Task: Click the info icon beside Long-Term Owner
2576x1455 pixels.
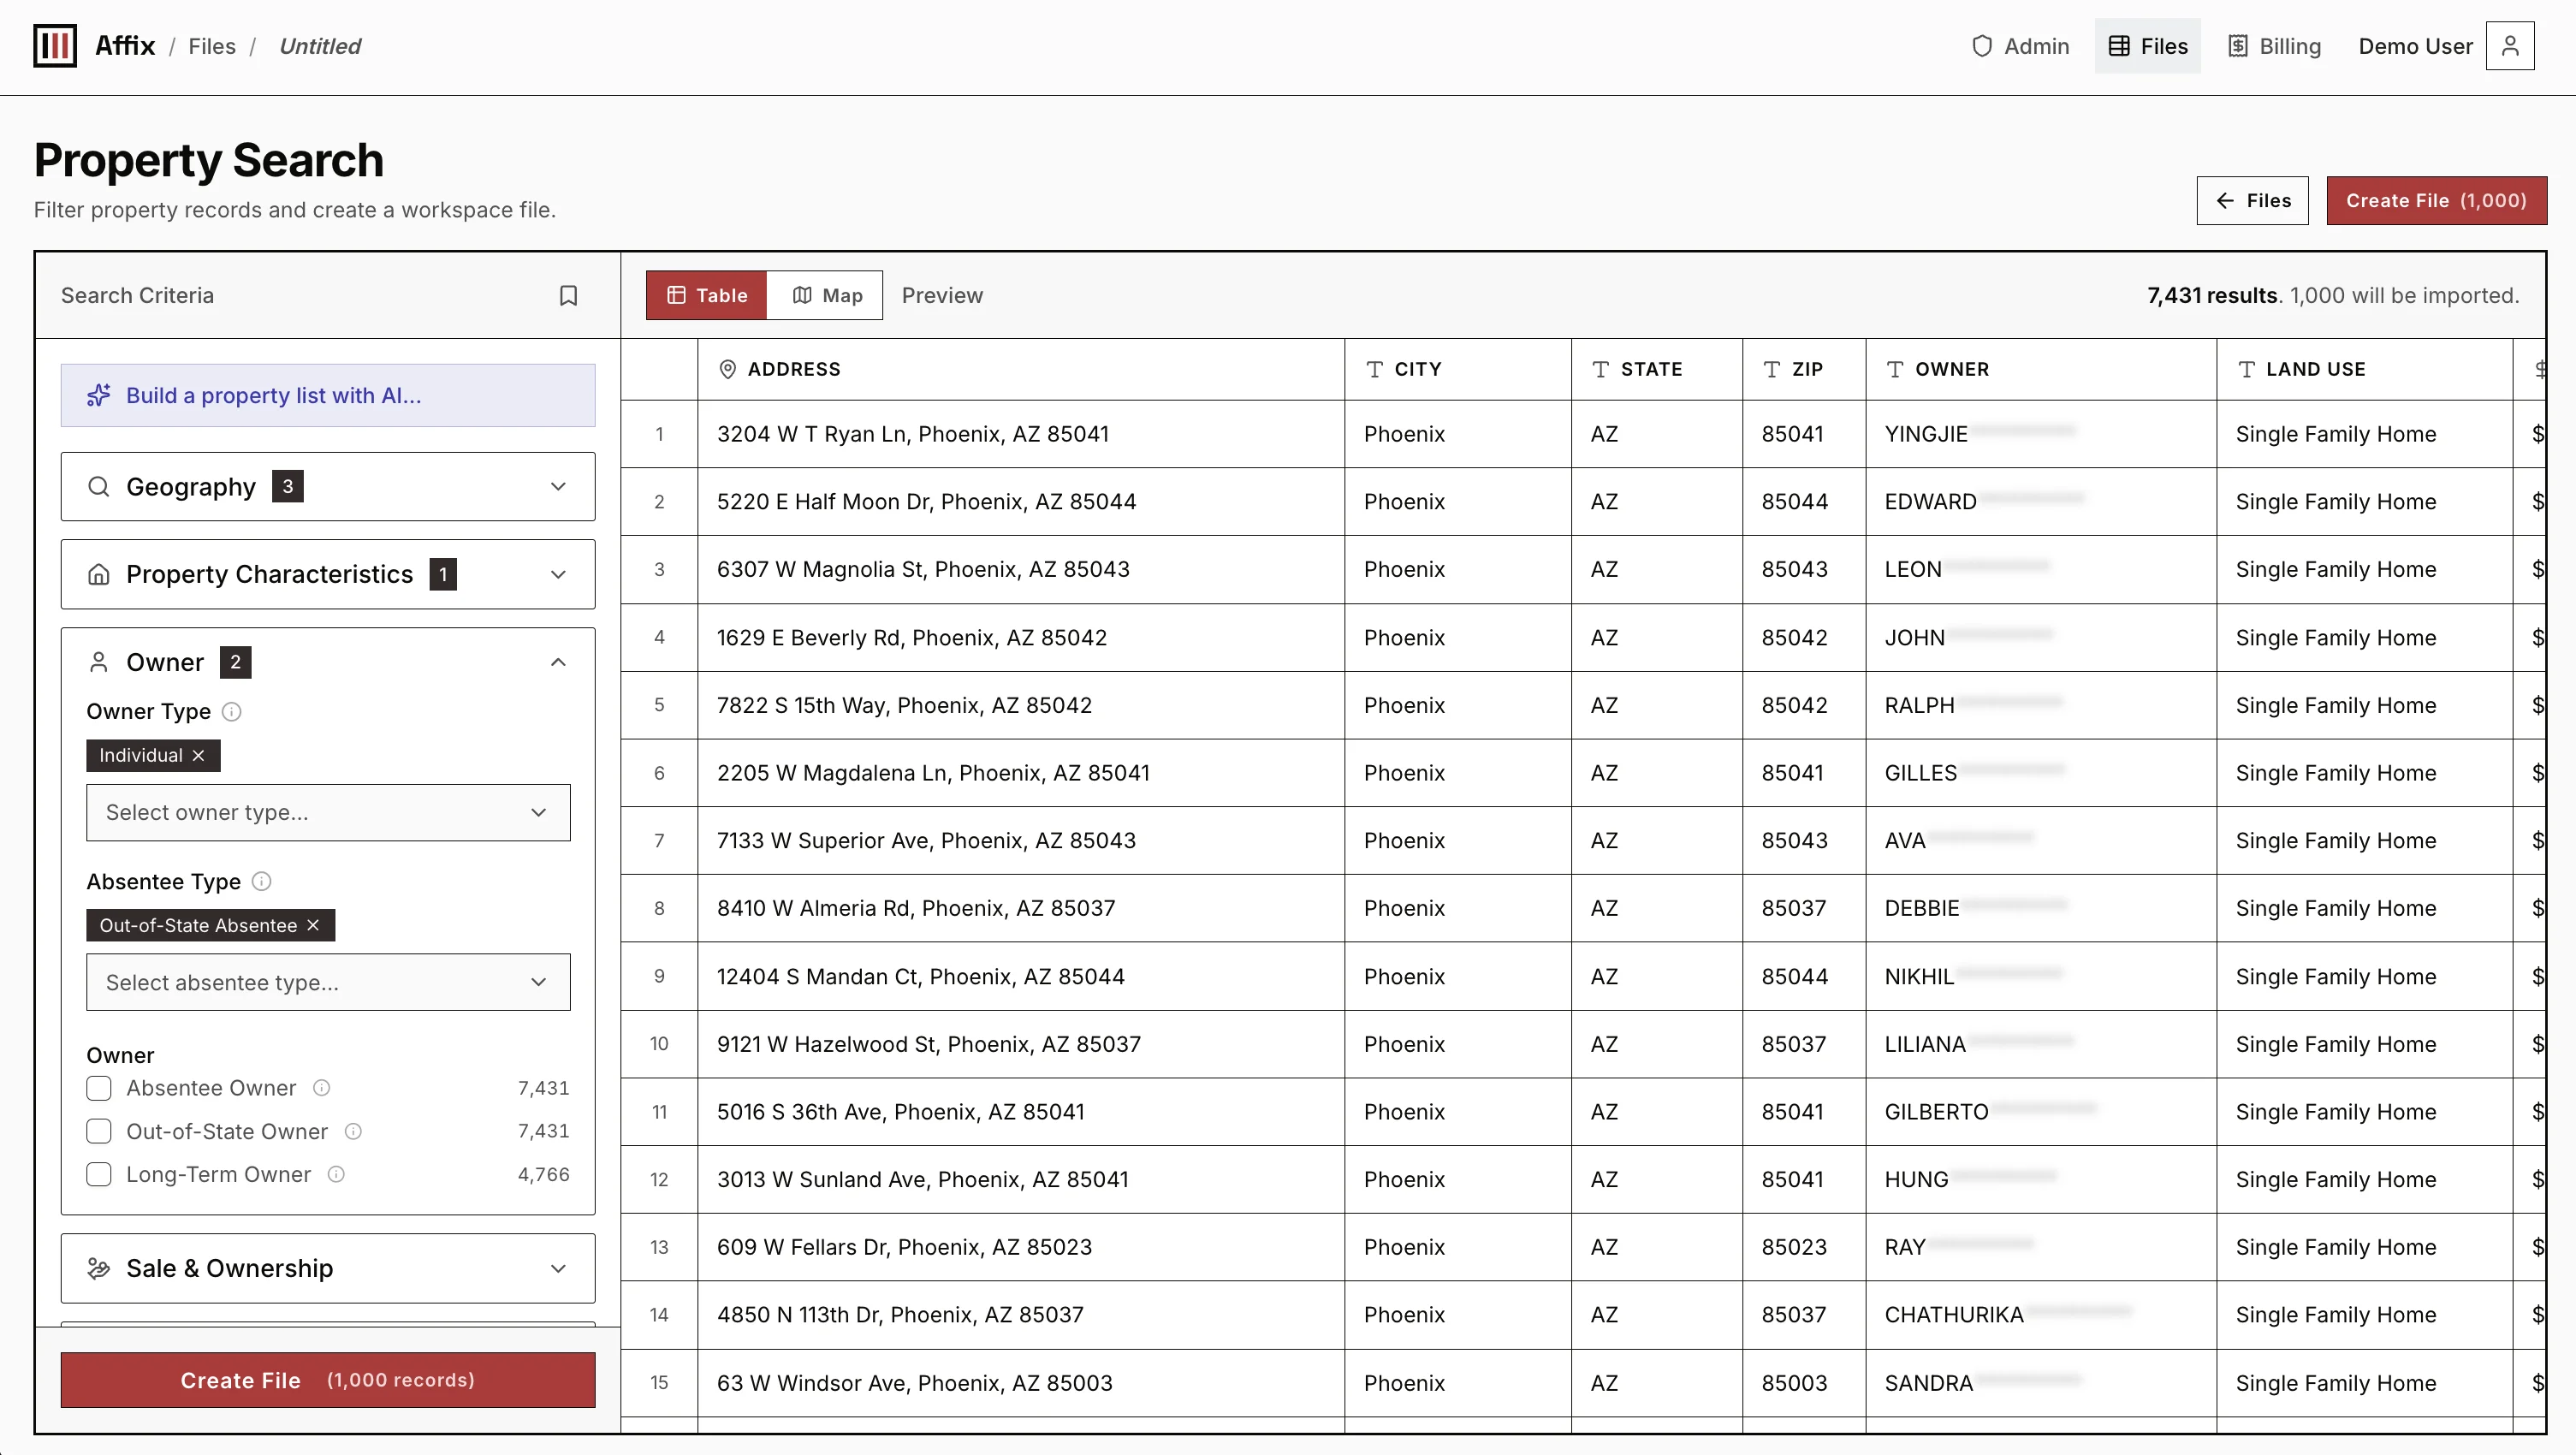Action: pyautogui.click(x=336, y=1174)
